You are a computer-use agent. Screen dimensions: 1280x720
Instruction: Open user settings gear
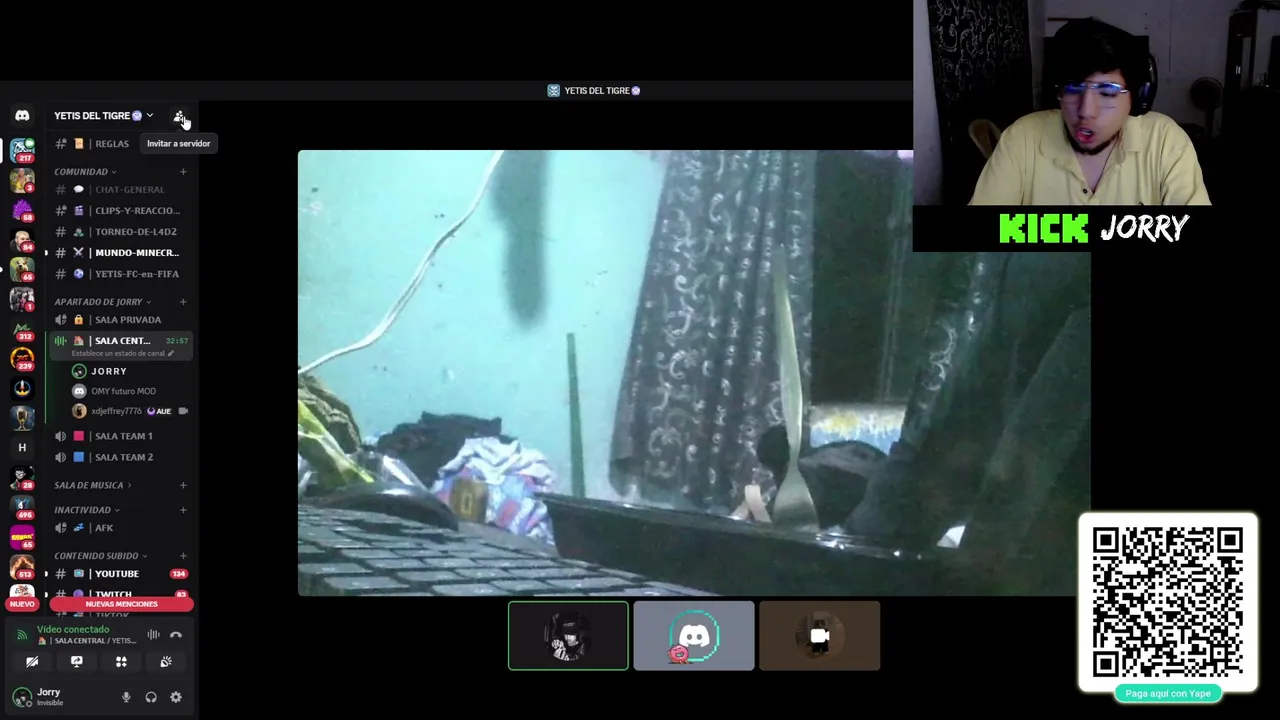[176, 697]
